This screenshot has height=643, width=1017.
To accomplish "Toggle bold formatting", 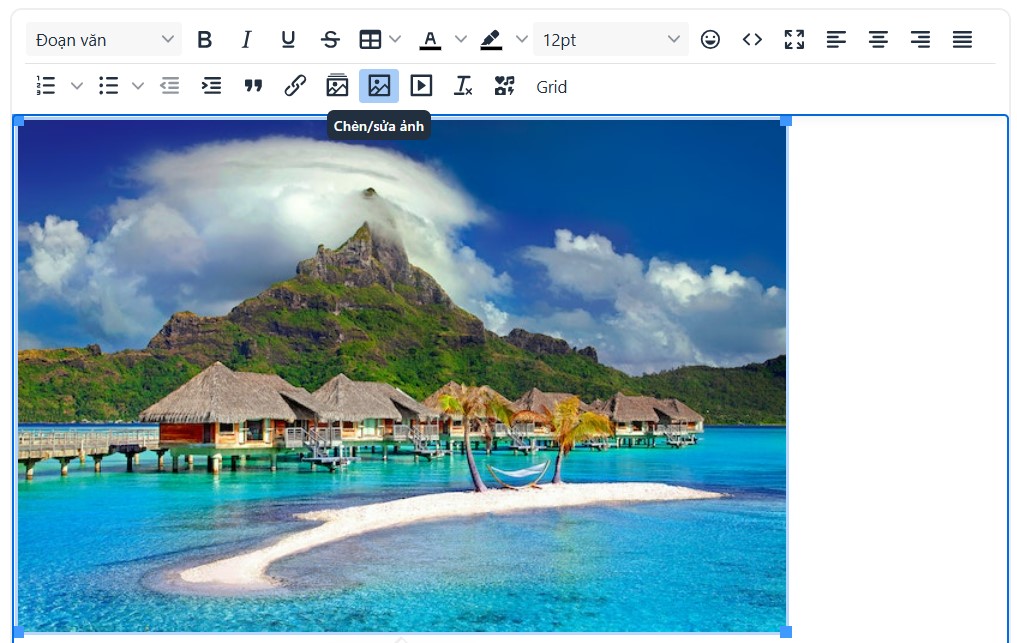I will 204,40.
